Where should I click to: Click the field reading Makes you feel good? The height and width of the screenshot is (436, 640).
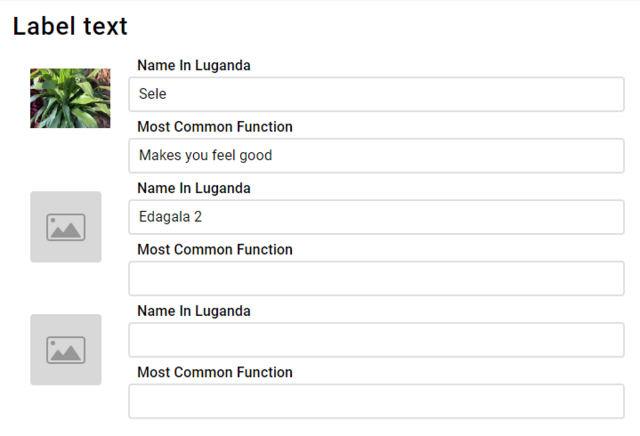coord(376,156)
